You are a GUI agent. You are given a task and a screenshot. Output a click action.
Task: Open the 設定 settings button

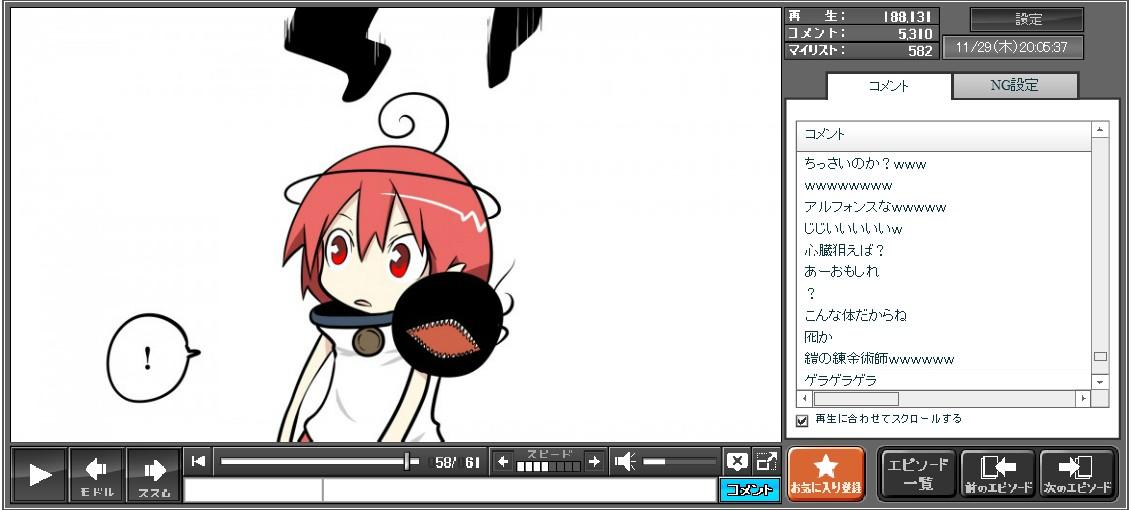[x=1027, y=19]
